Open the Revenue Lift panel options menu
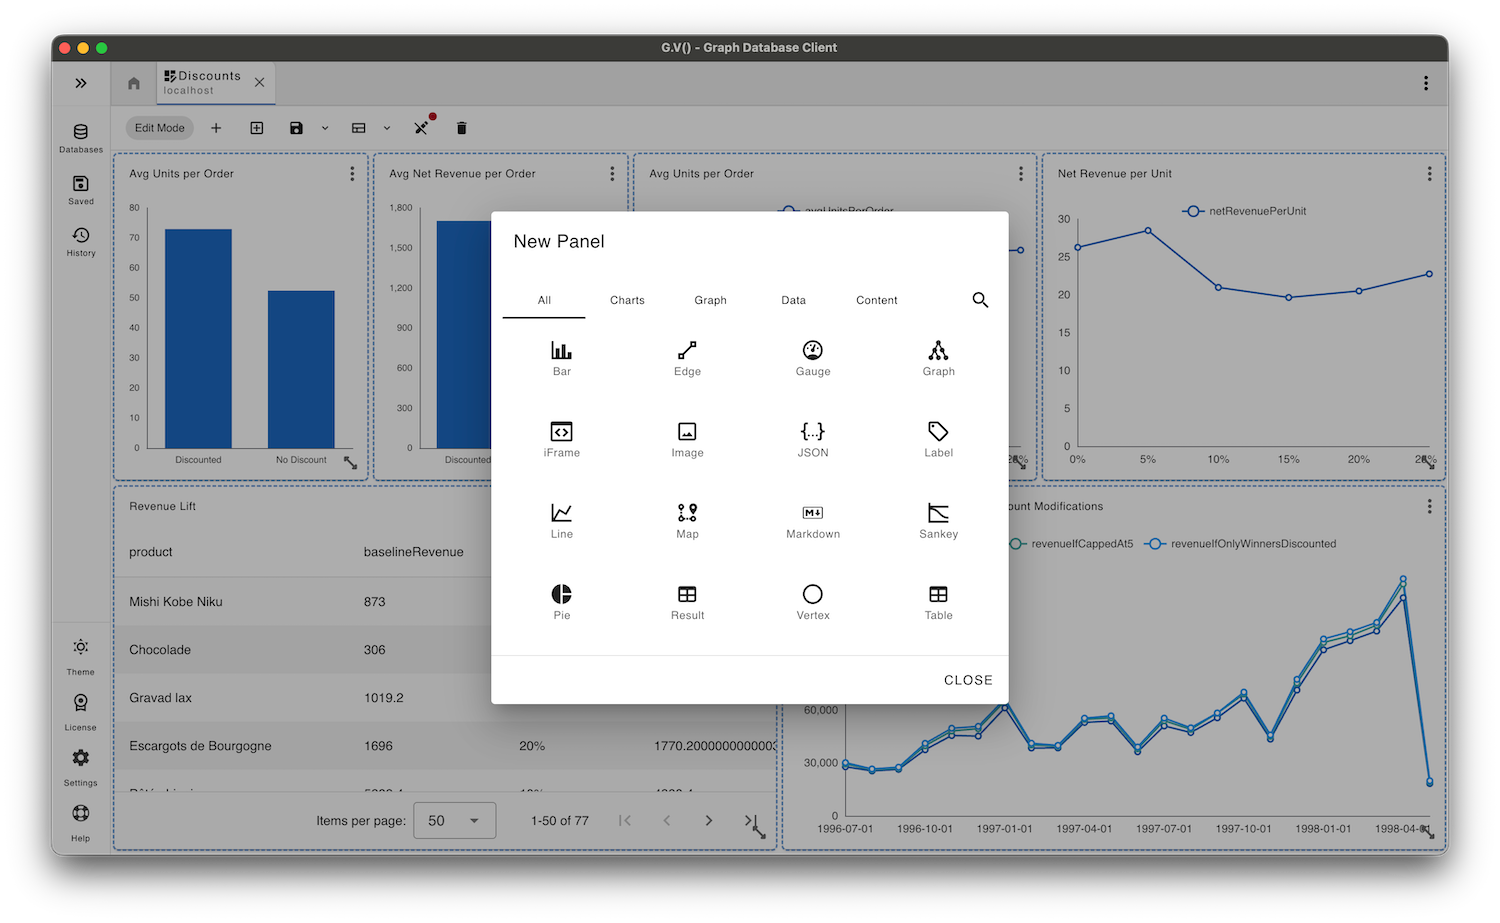The image size is (1500, 923). point(757,506)
